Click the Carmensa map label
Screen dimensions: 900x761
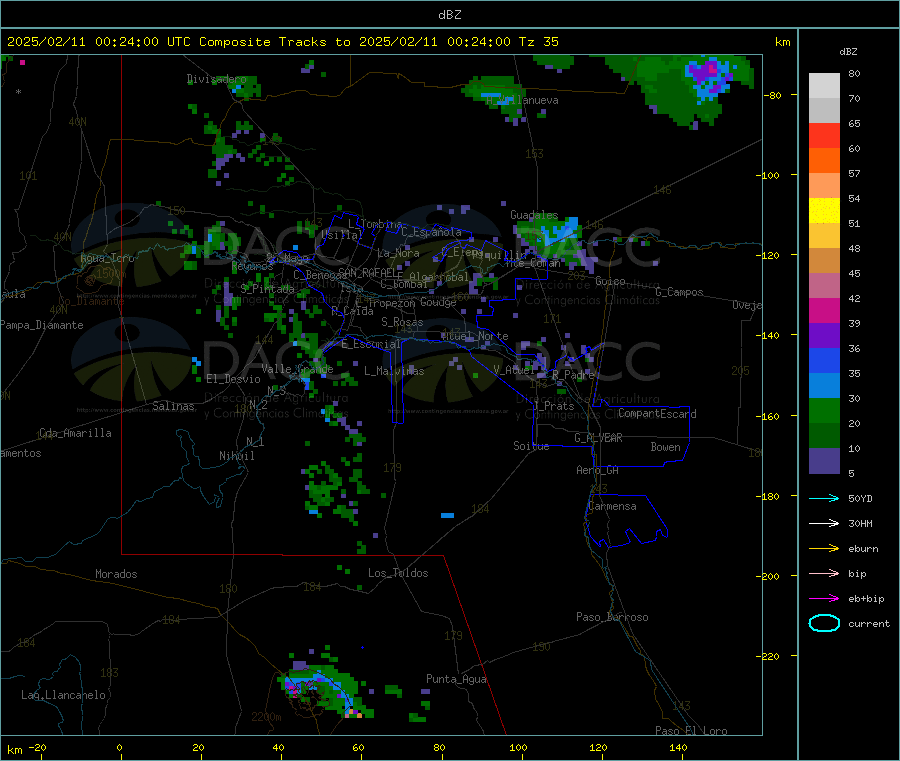[x=612, y=506]
